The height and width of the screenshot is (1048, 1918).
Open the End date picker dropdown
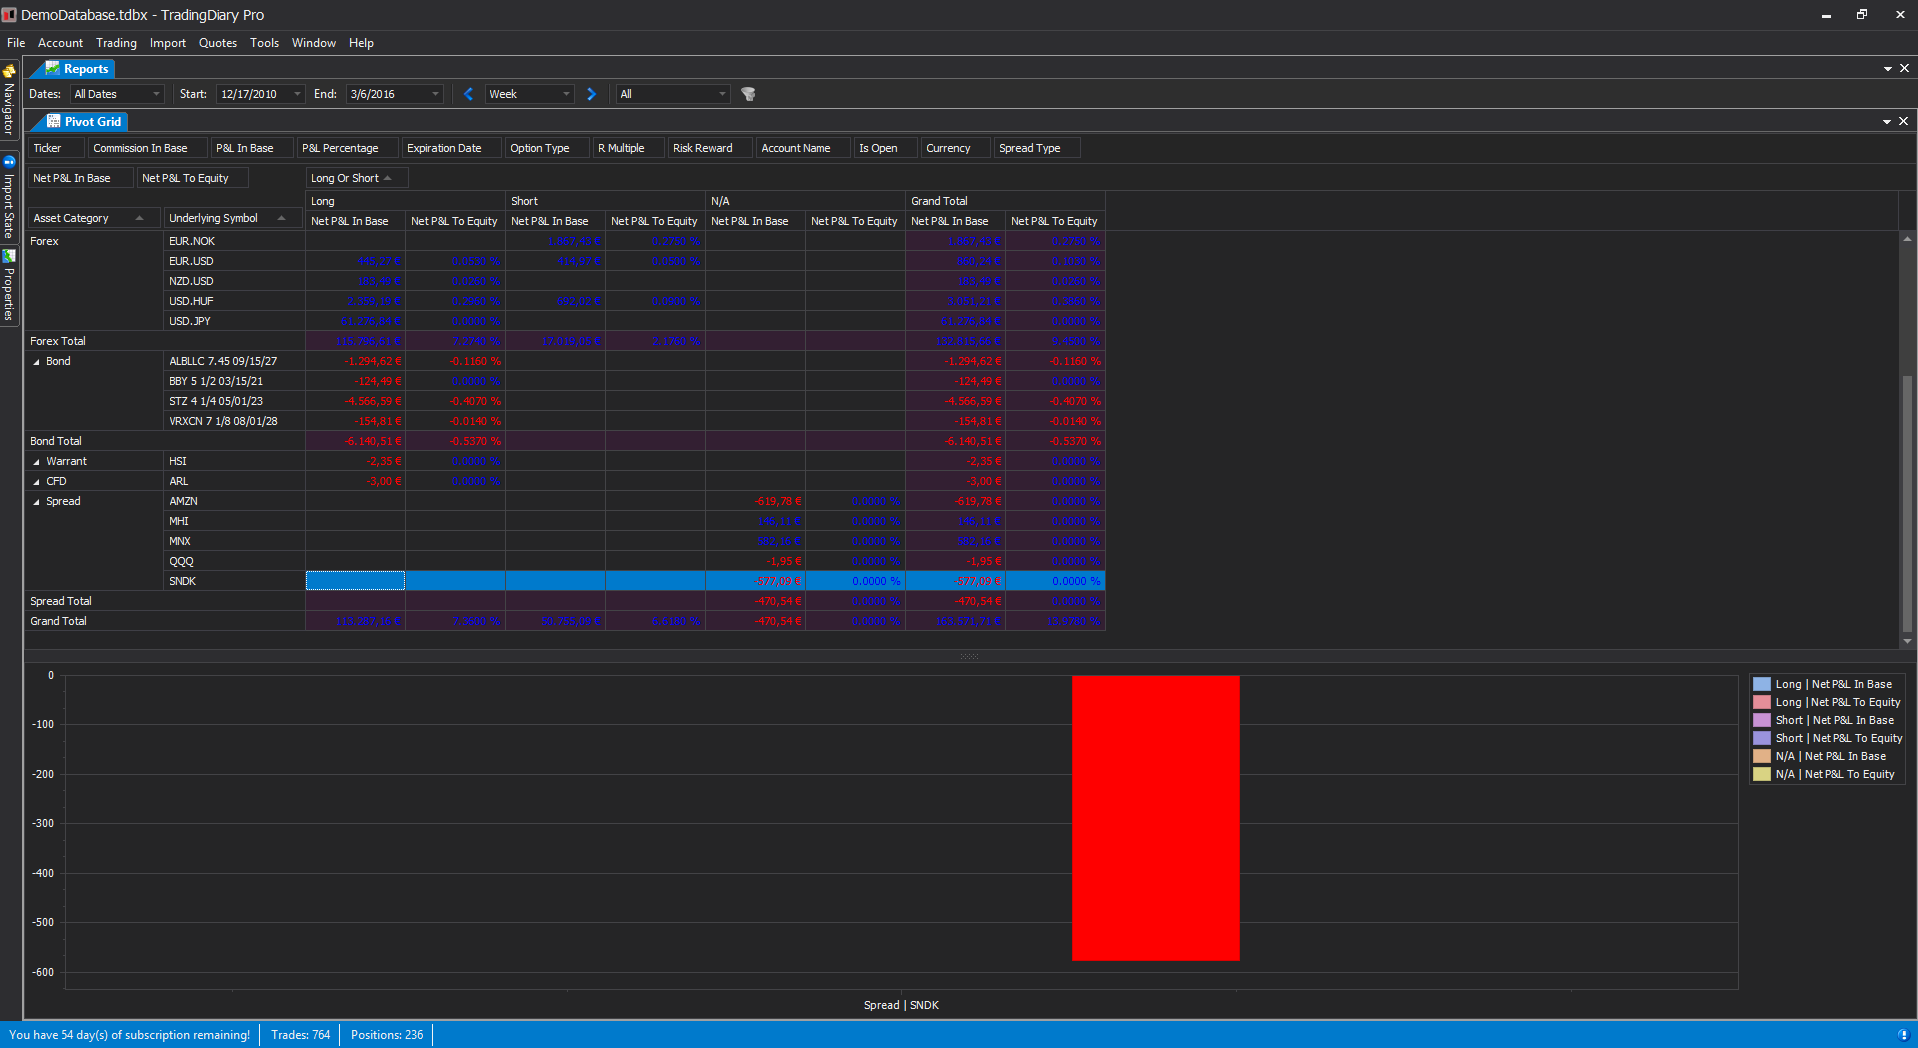coord(435,94)
